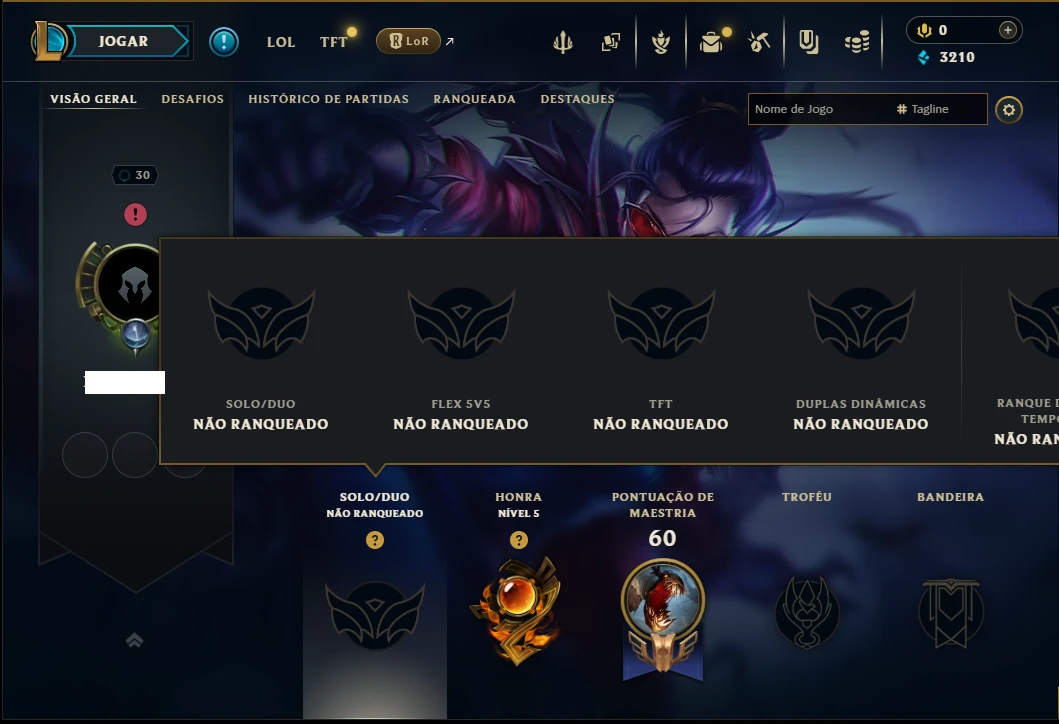Open the Store treasure chest icon
The width and height of the screenshot is (1059, 724).
tap(711, 43)
